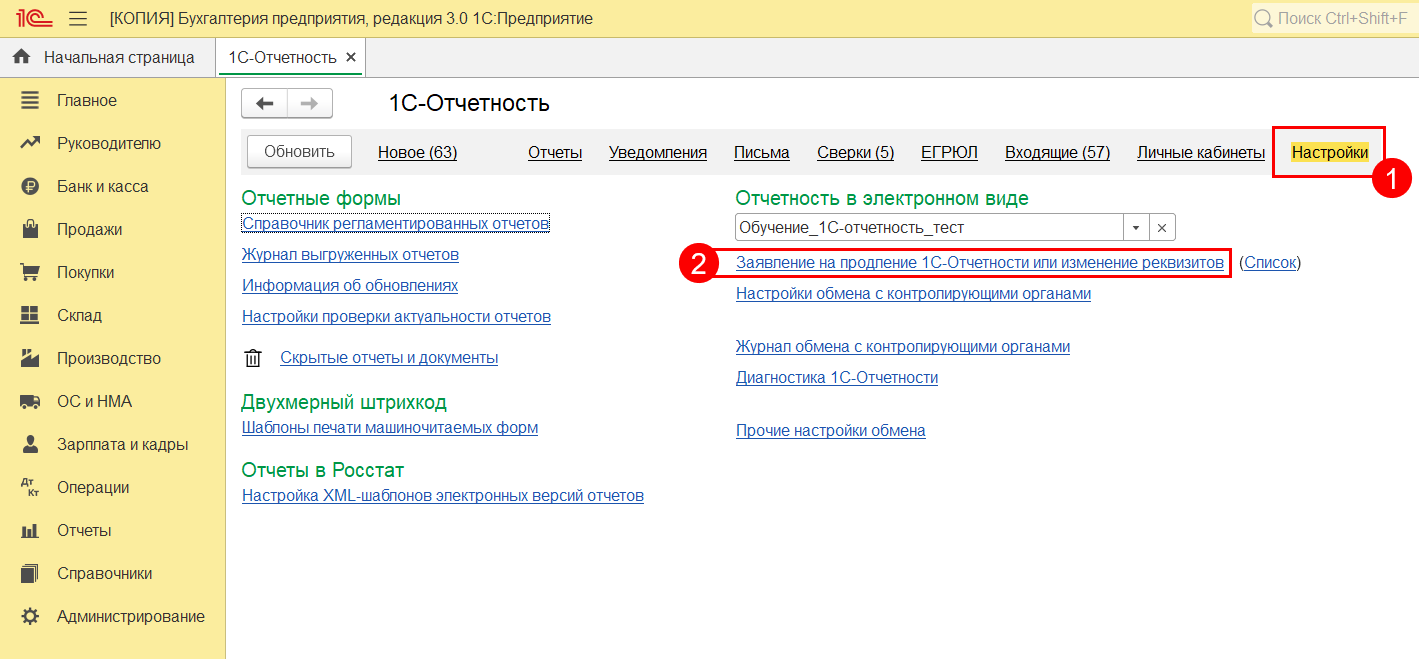Expand the organization dropdown arrow
This screenshot has height=659, width=1419.
coord(1136,228)
